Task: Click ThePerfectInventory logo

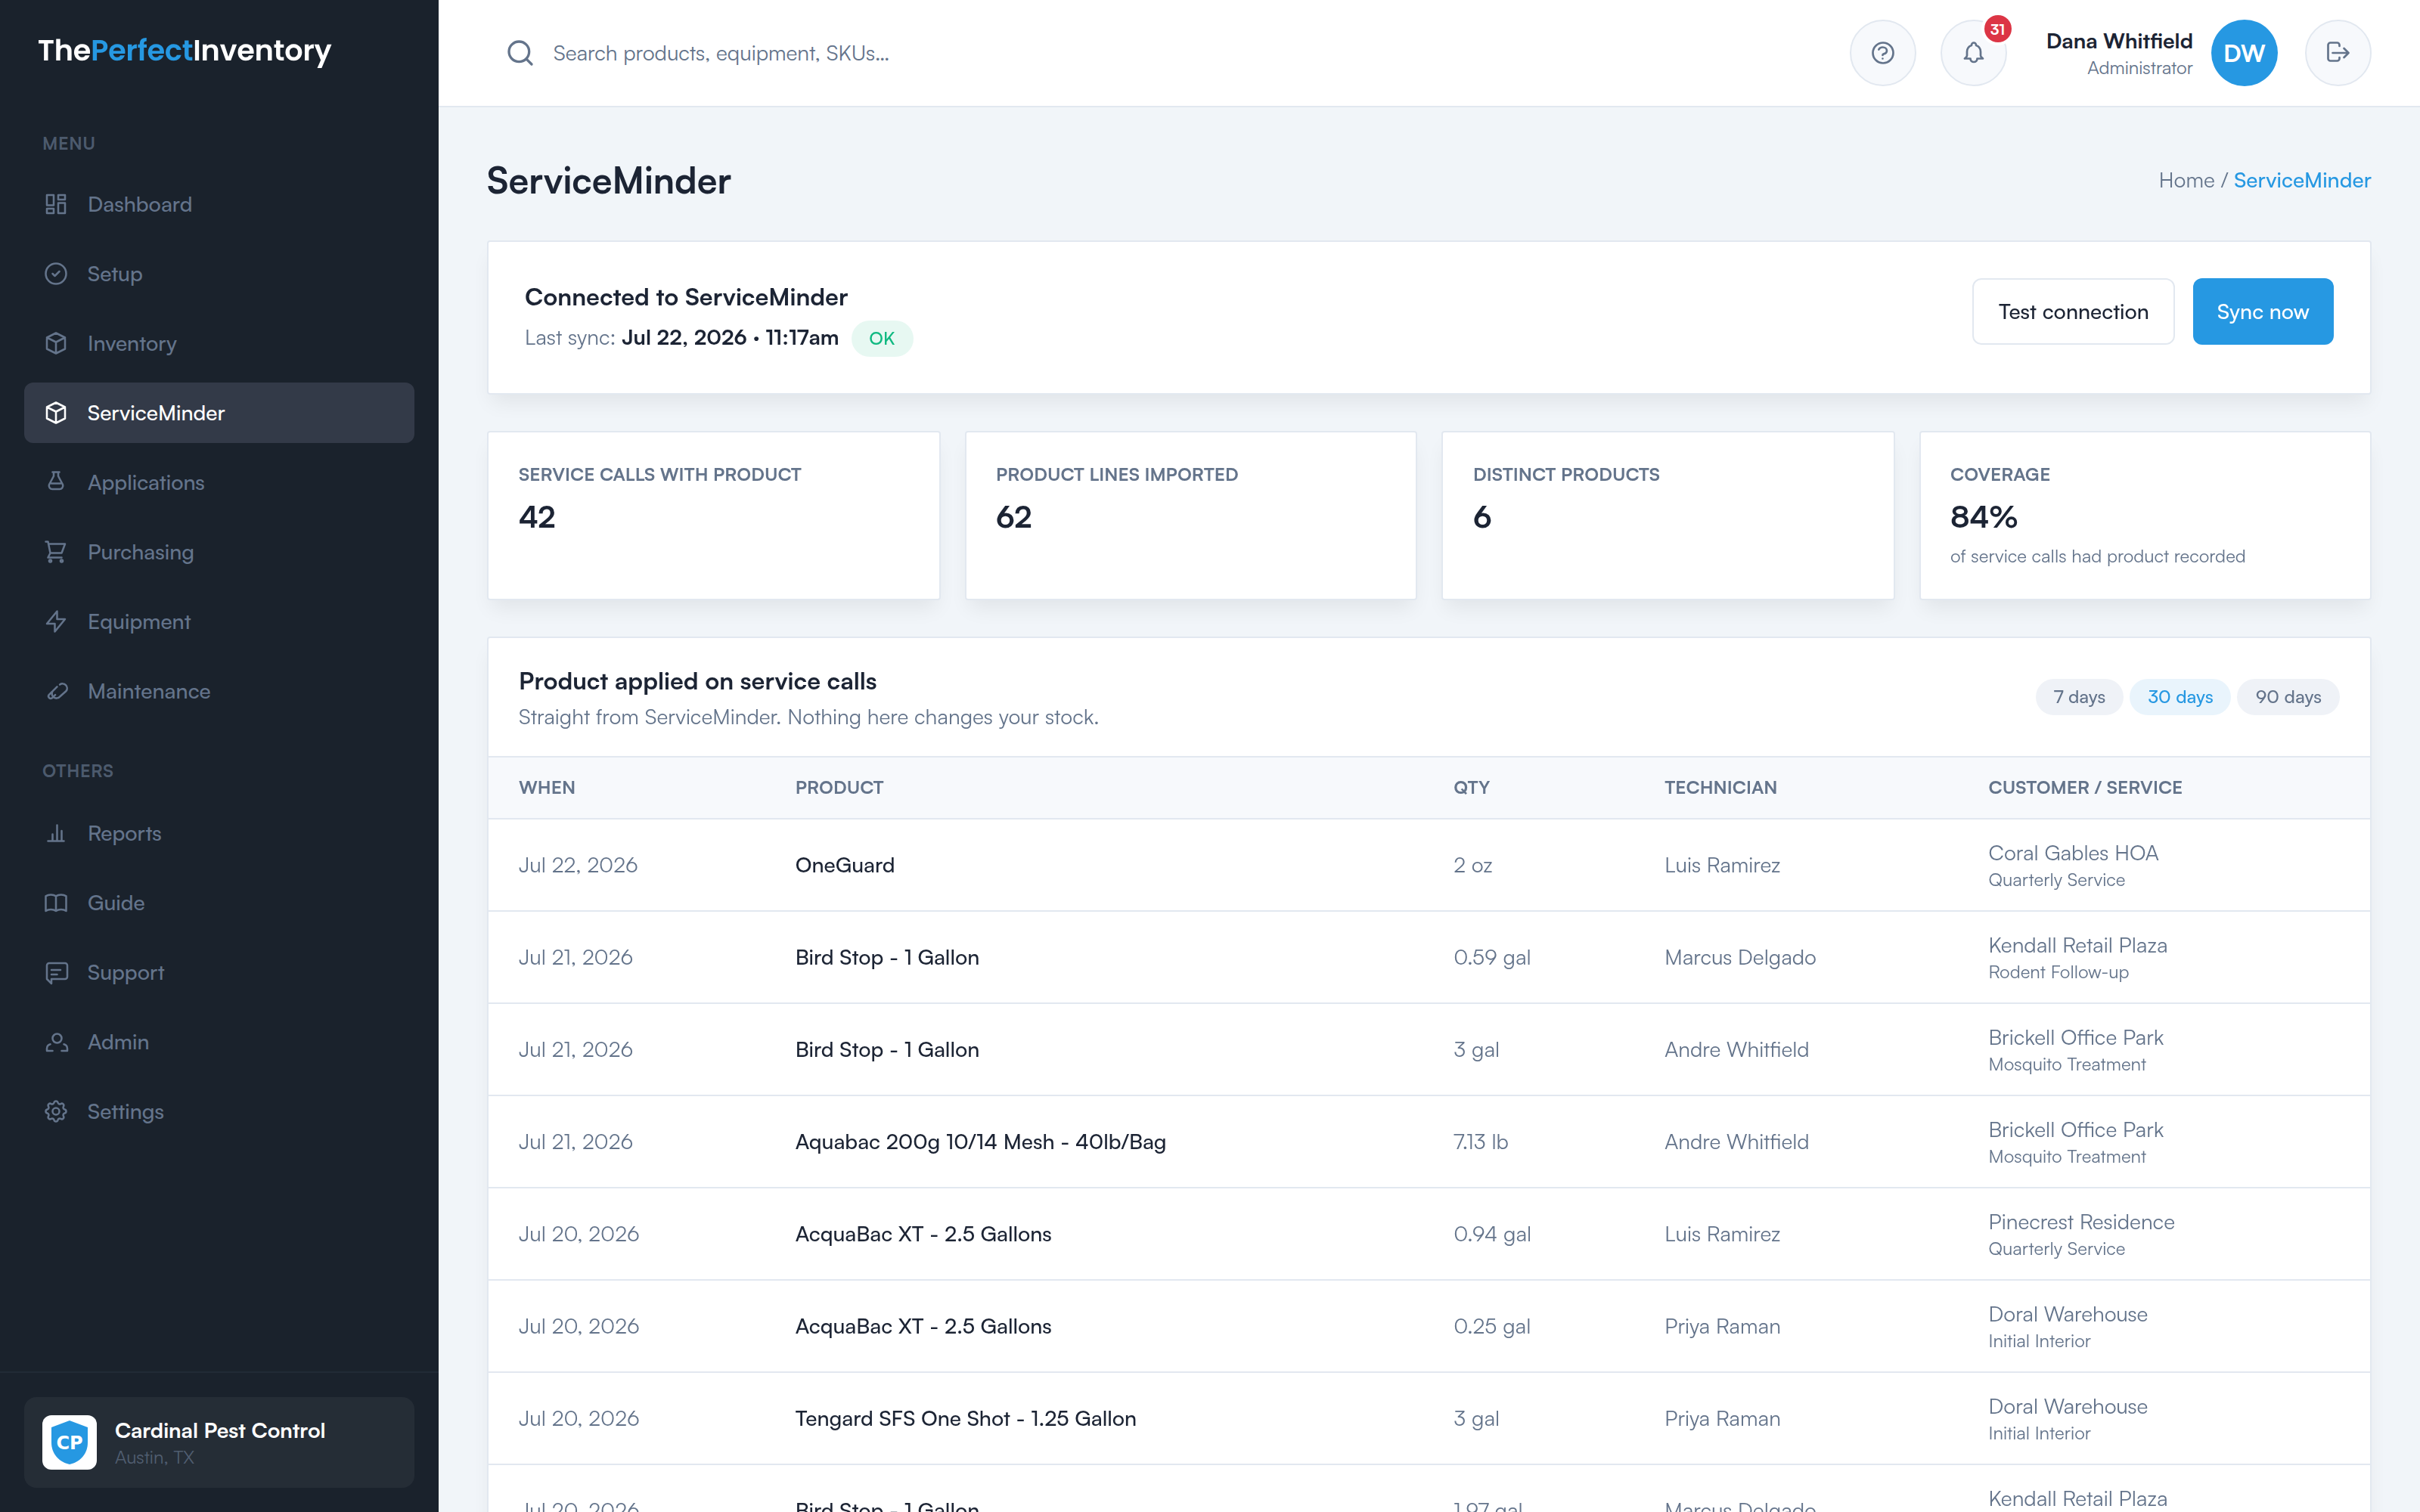Action: point(185,50)
